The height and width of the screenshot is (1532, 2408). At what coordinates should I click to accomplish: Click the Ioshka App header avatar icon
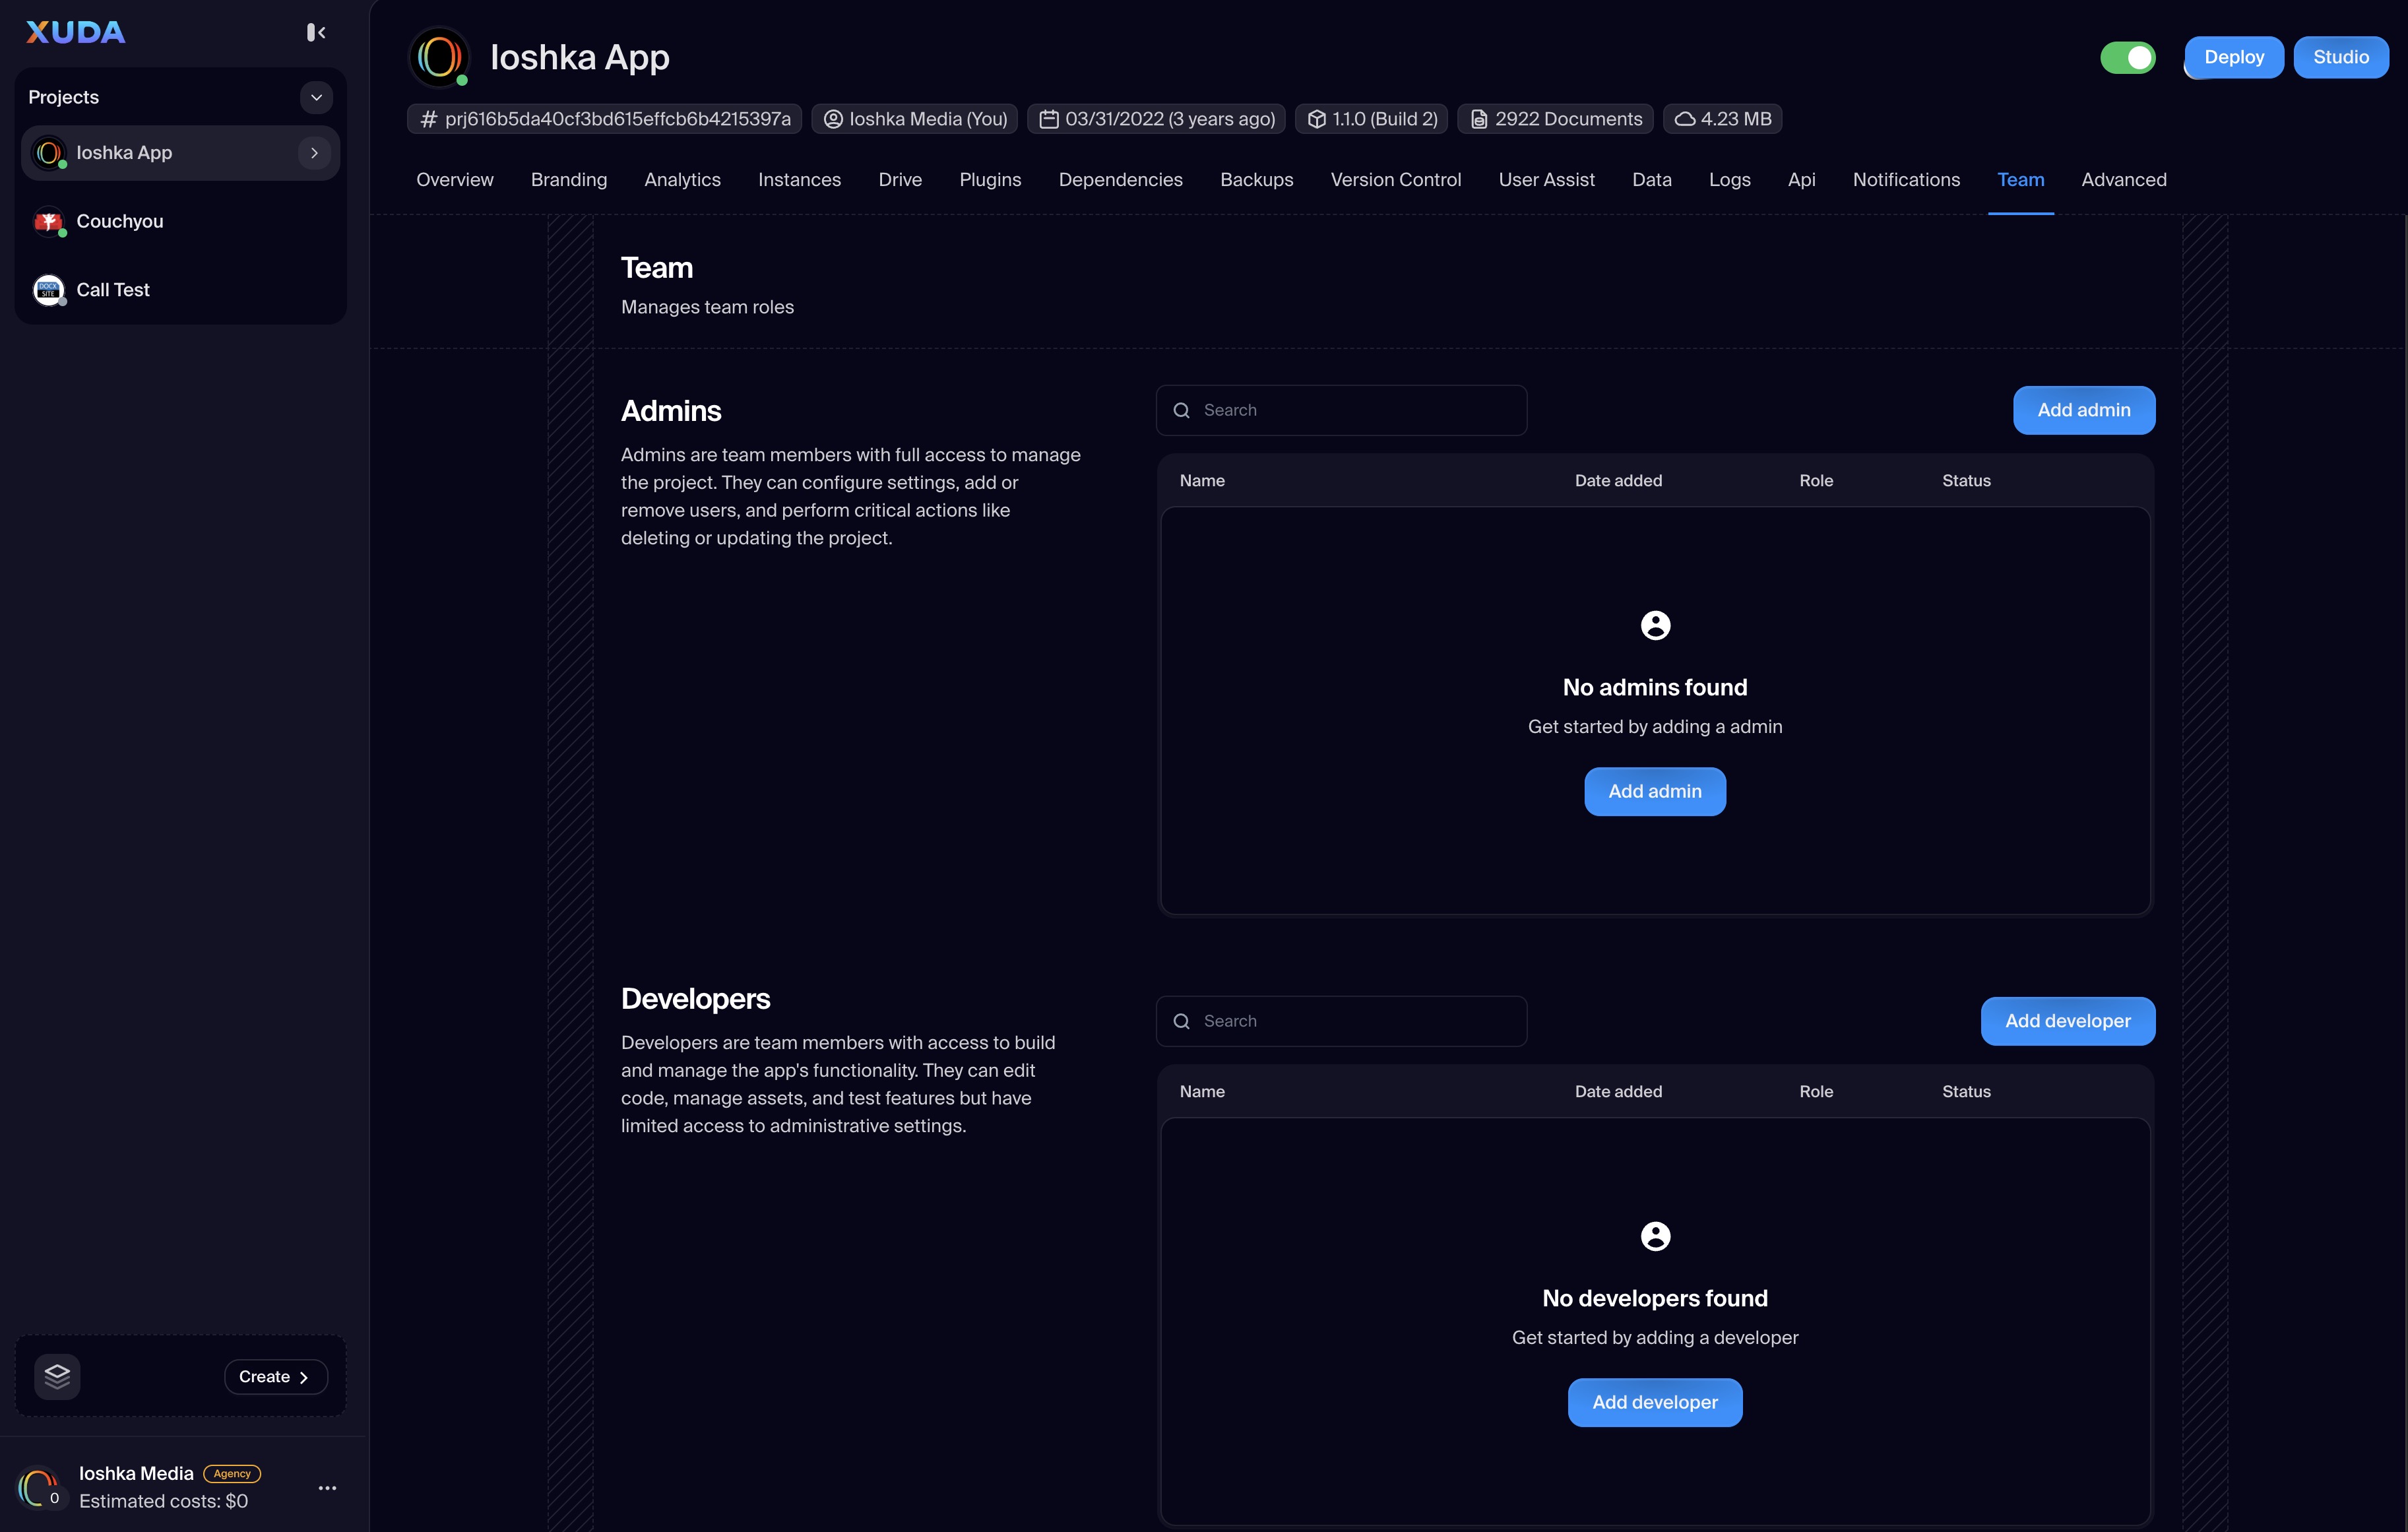(439, 57)
